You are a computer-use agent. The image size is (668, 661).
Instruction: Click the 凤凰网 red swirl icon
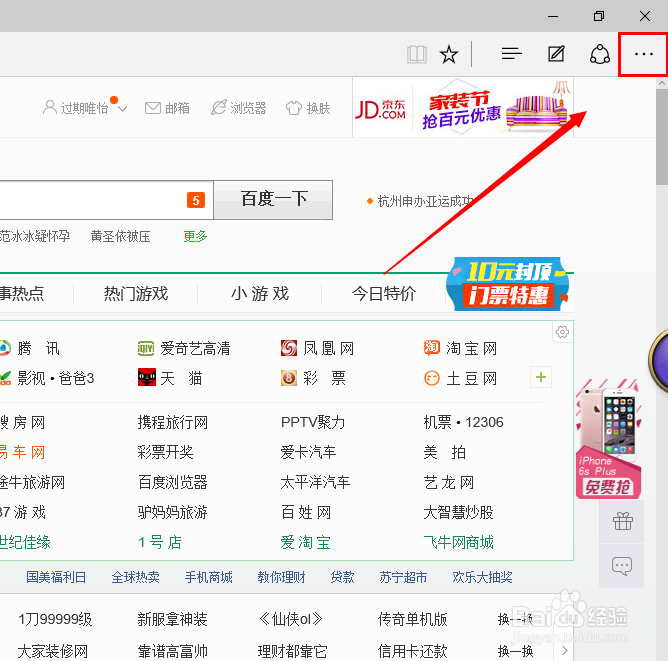point(289,348)
